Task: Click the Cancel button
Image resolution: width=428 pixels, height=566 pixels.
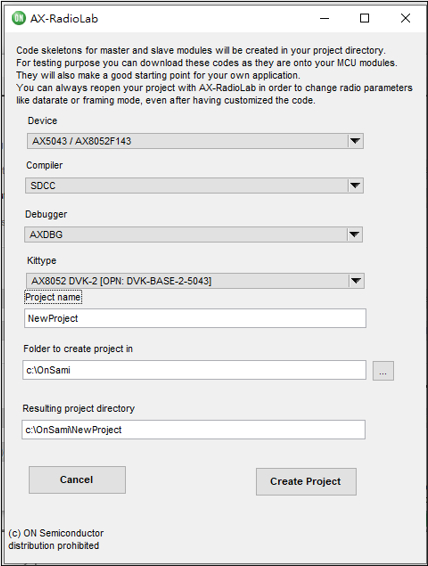Action: [x=77, y=480]
